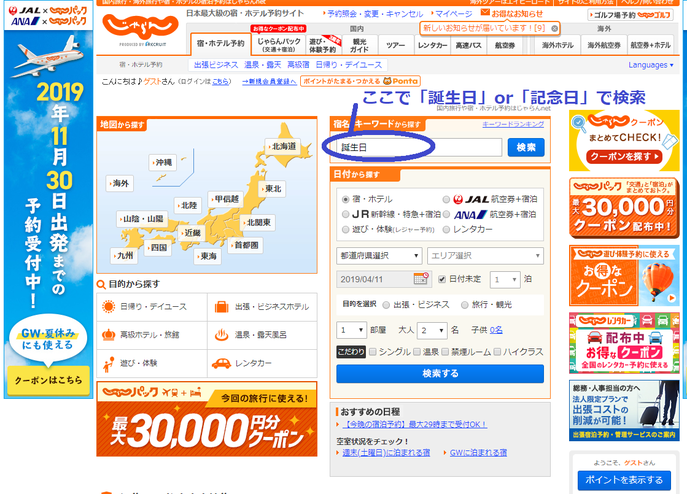The height and width of the screenshot is (494, 687).
Task: Switch to ツアー tab
Action: pos(395,45)
